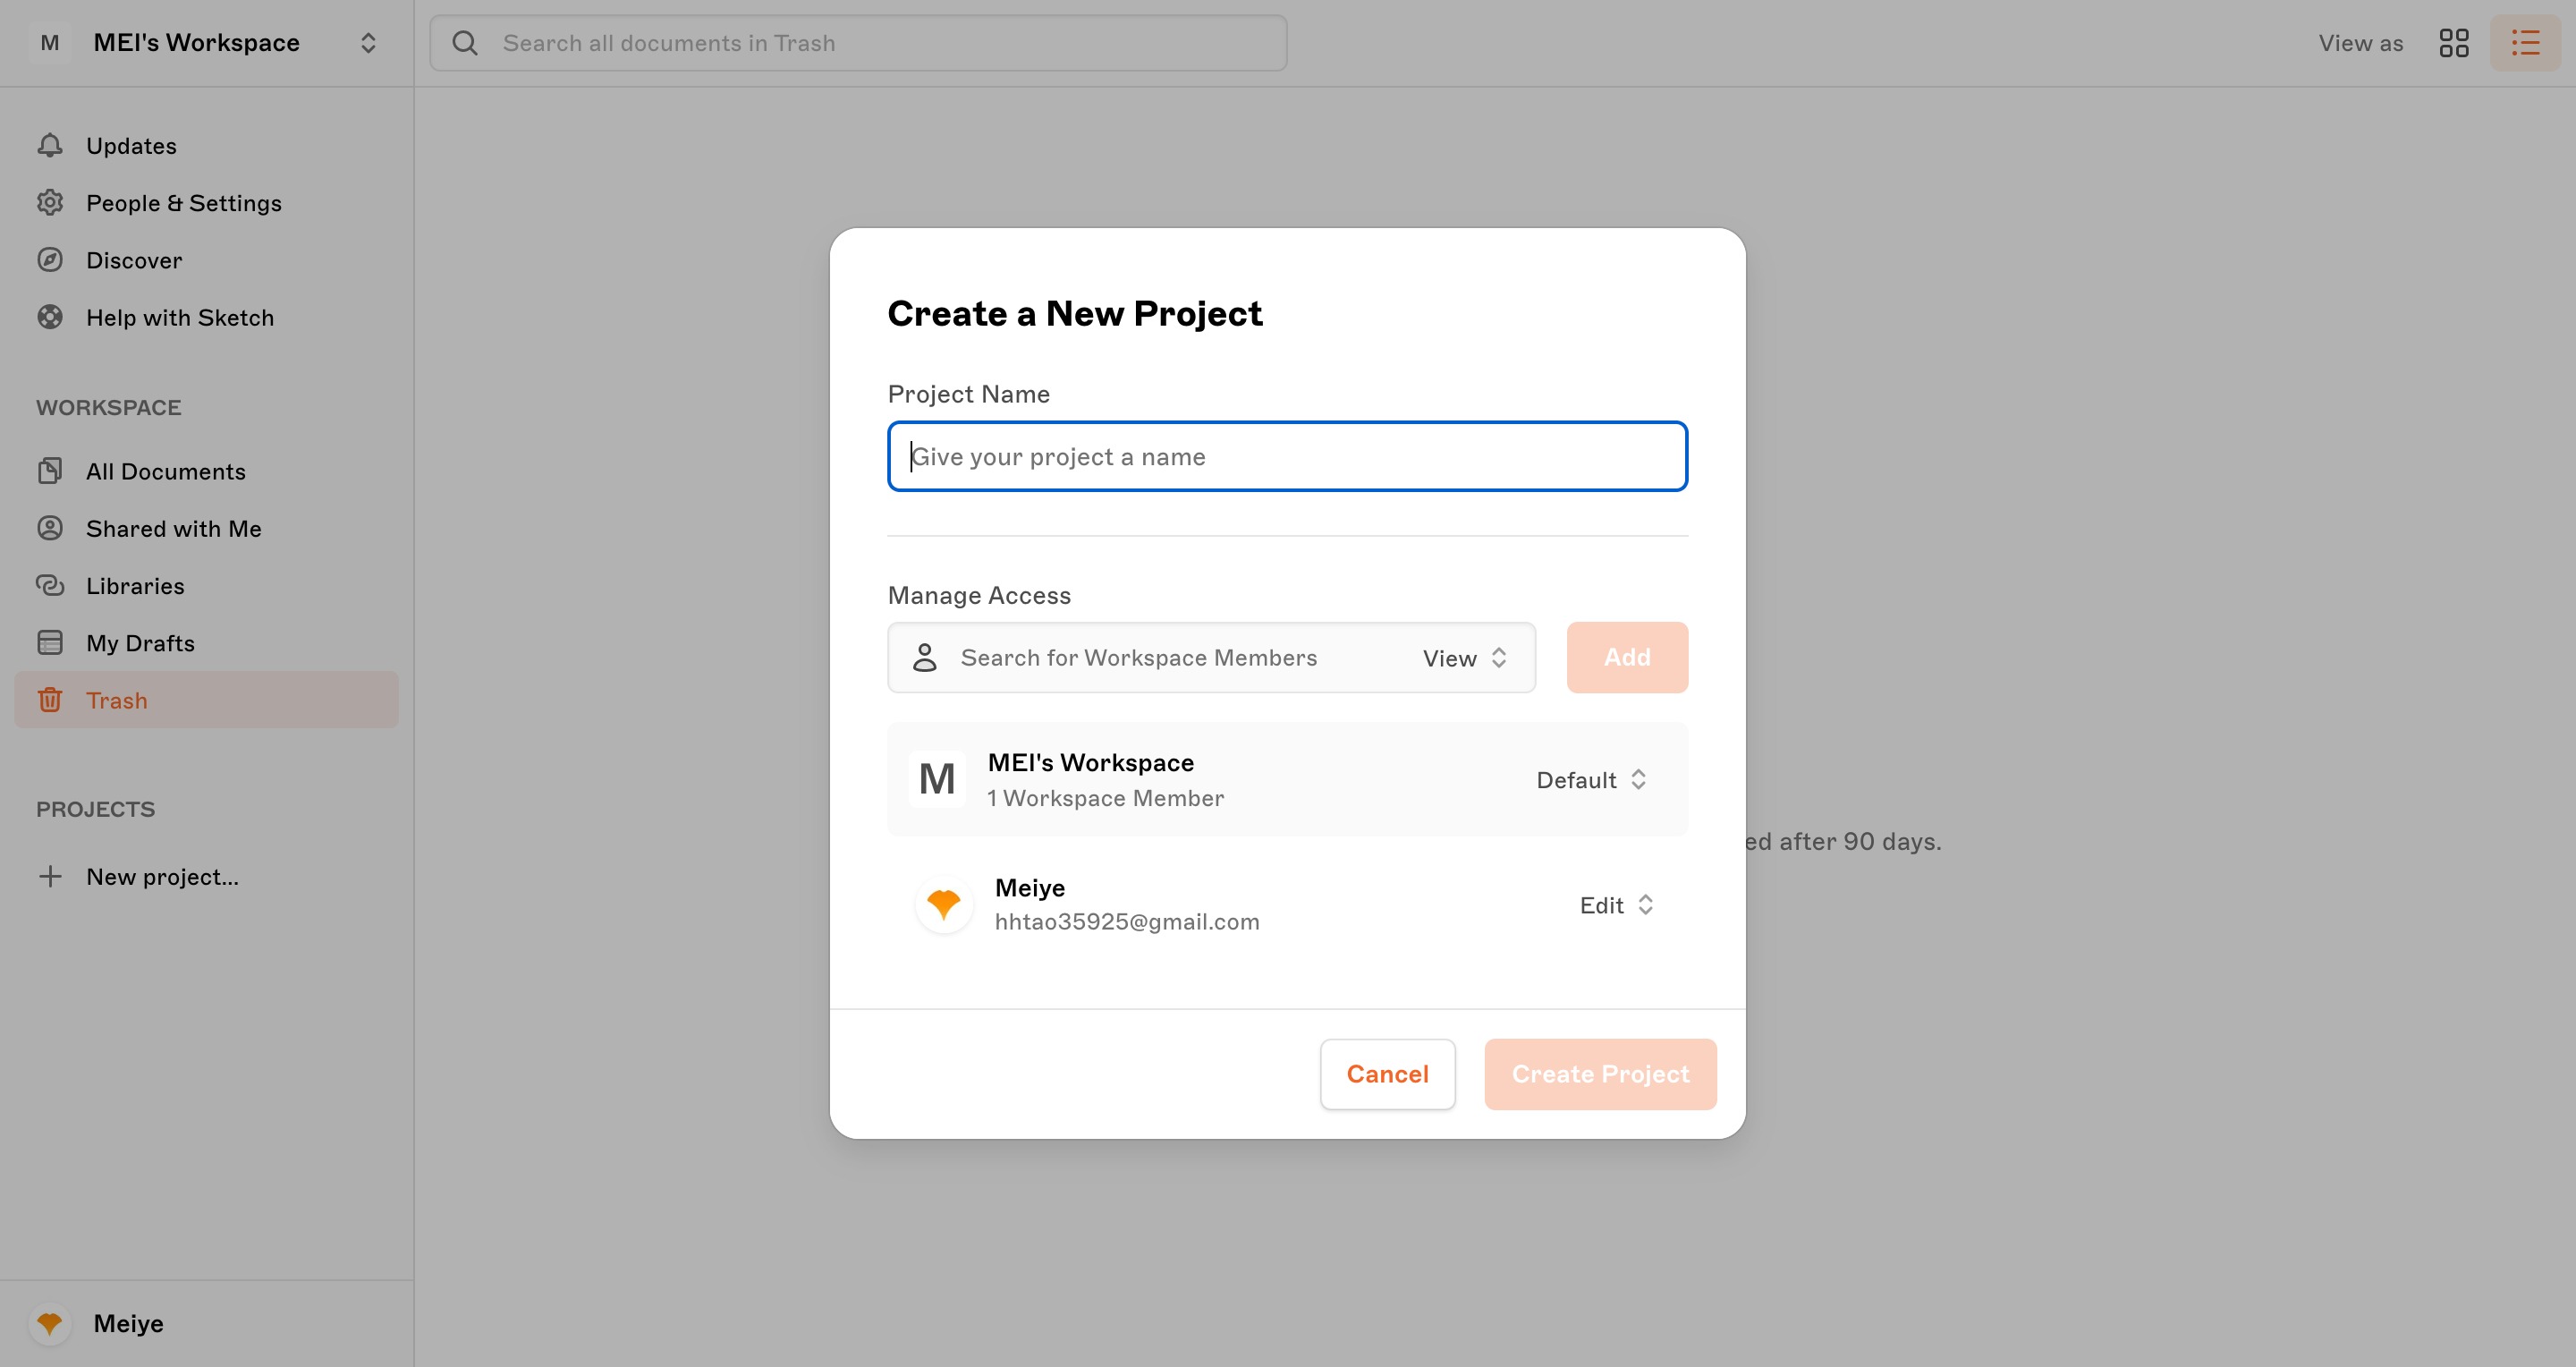Image resolution: width=2576 pixels, height=1367 pixels.
Task: Click the search magnifier icon in the top bar
Action: tap(465, 43)
